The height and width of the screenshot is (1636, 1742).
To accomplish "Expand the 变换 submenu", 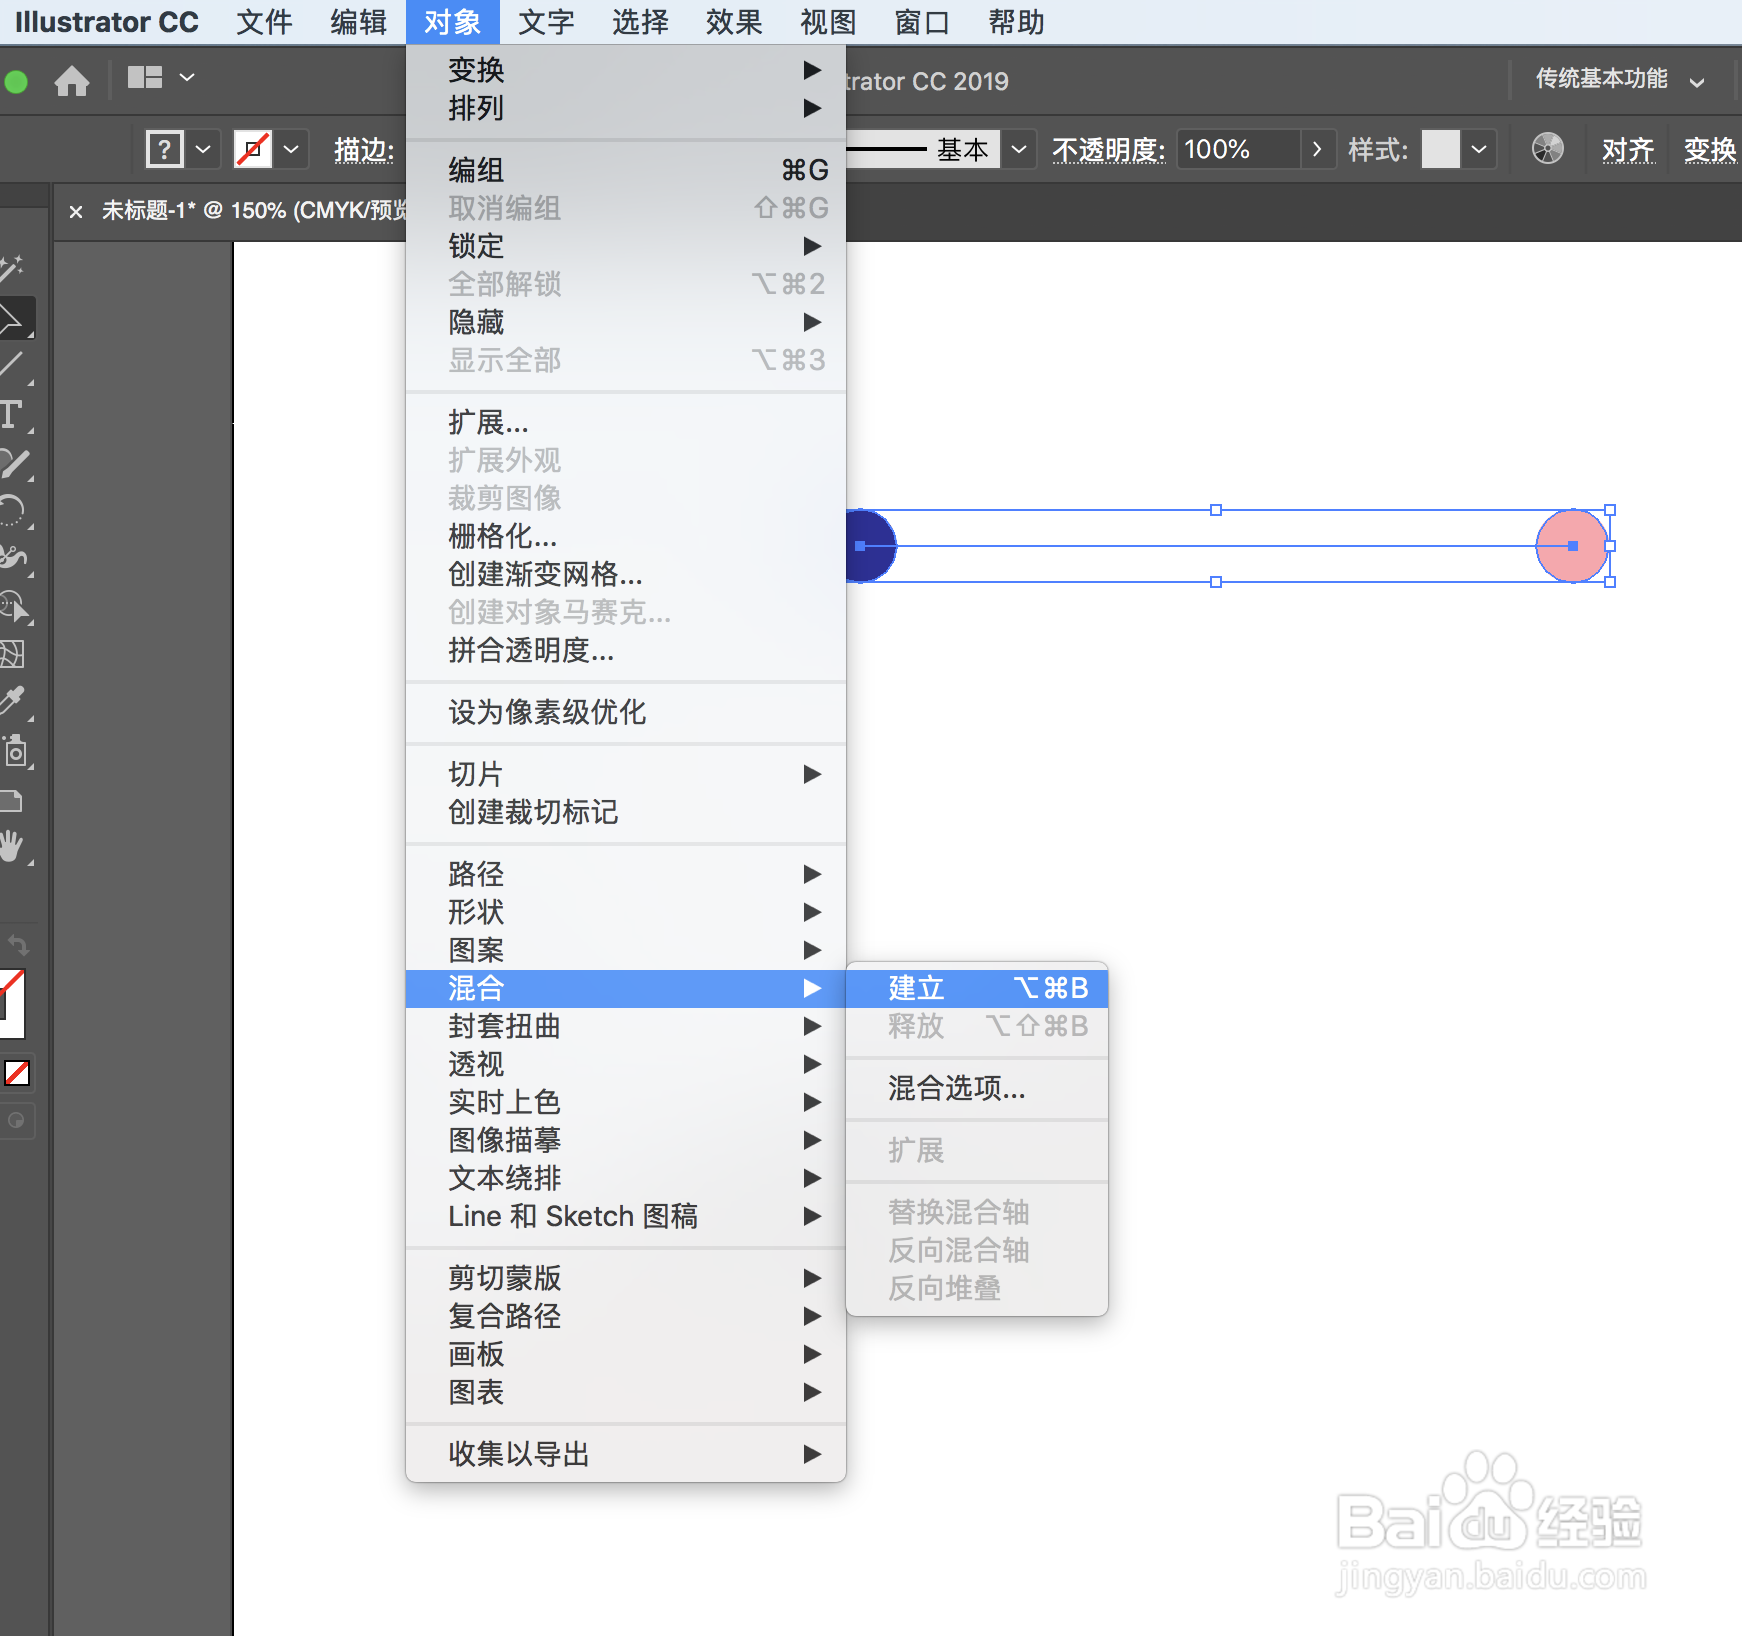I will 626,70.
